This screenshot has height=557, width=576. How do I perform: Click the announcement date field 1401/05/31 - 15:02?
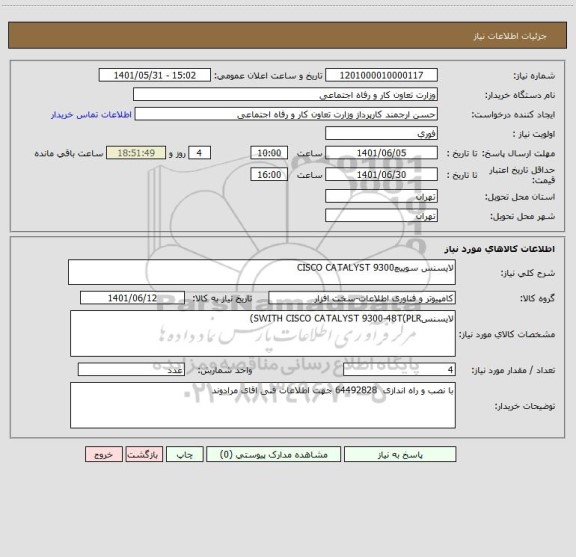[x=155, y=75]
